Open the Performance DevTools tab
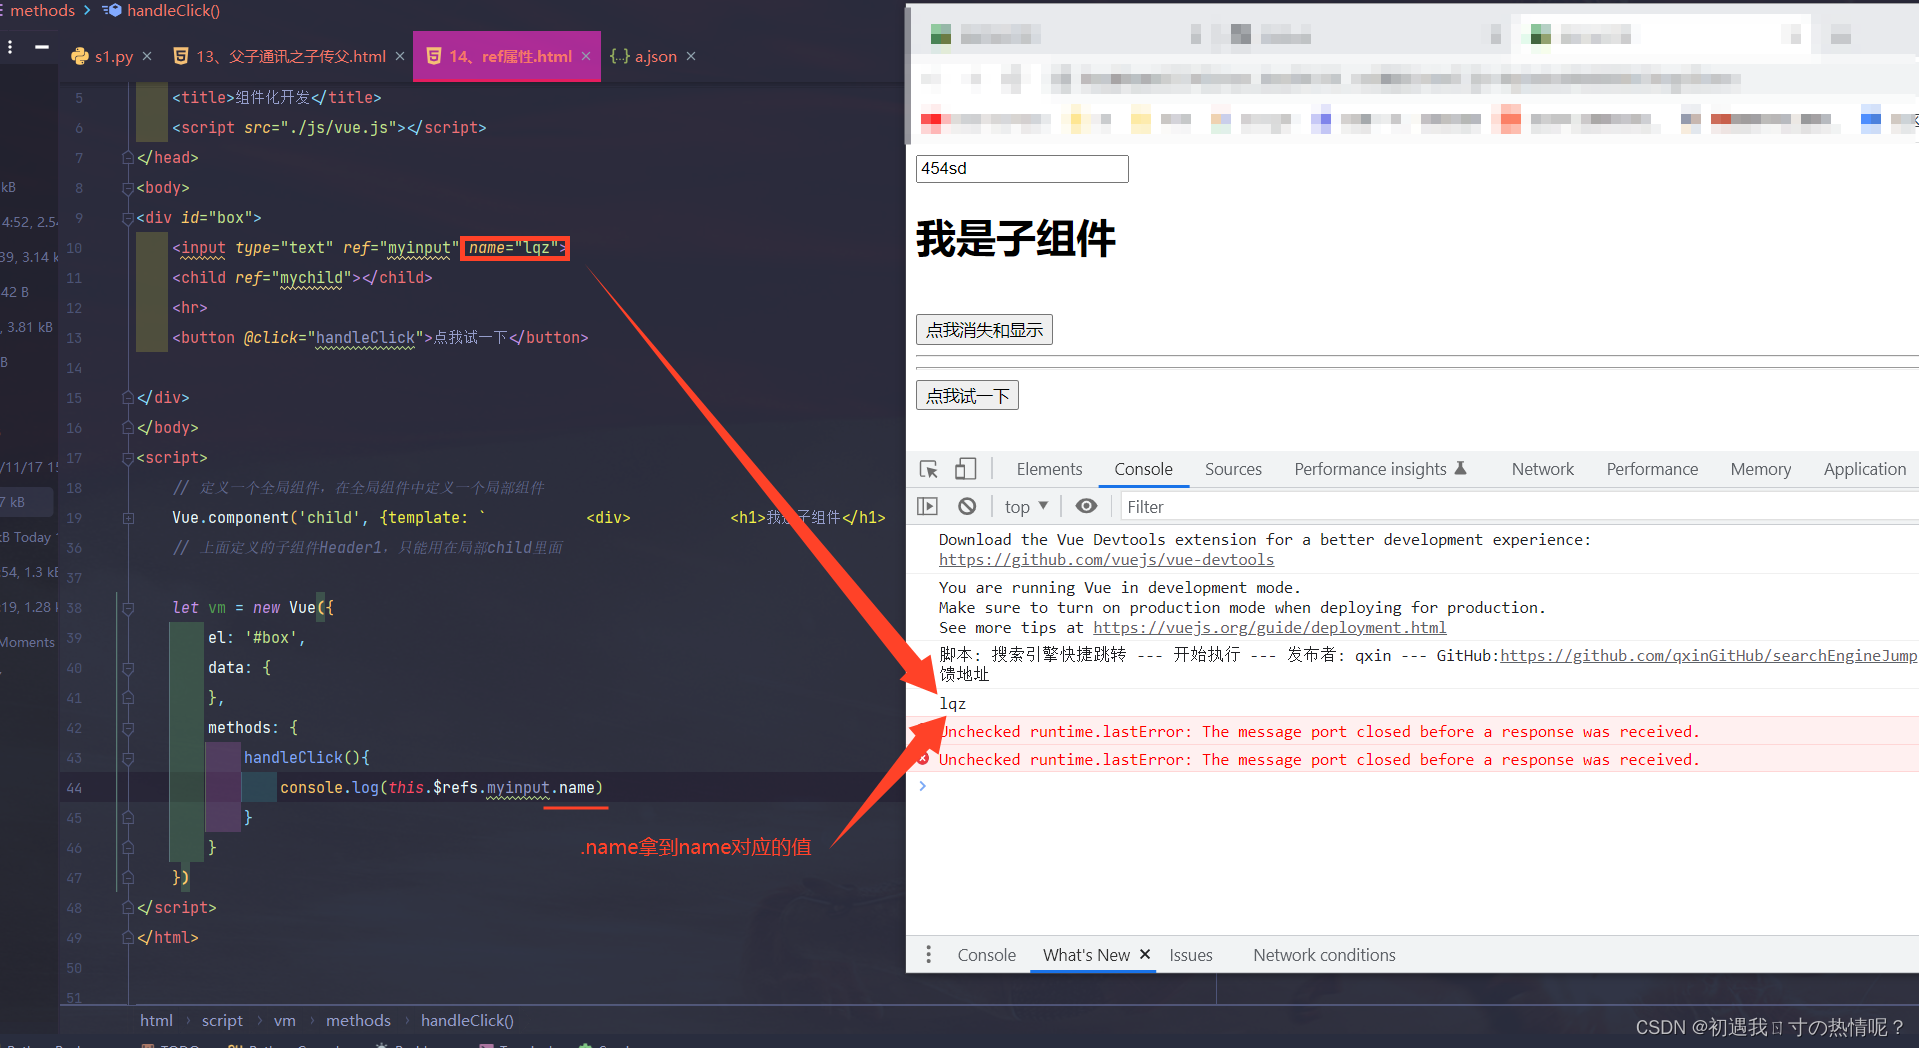 tap(1652, 469)
